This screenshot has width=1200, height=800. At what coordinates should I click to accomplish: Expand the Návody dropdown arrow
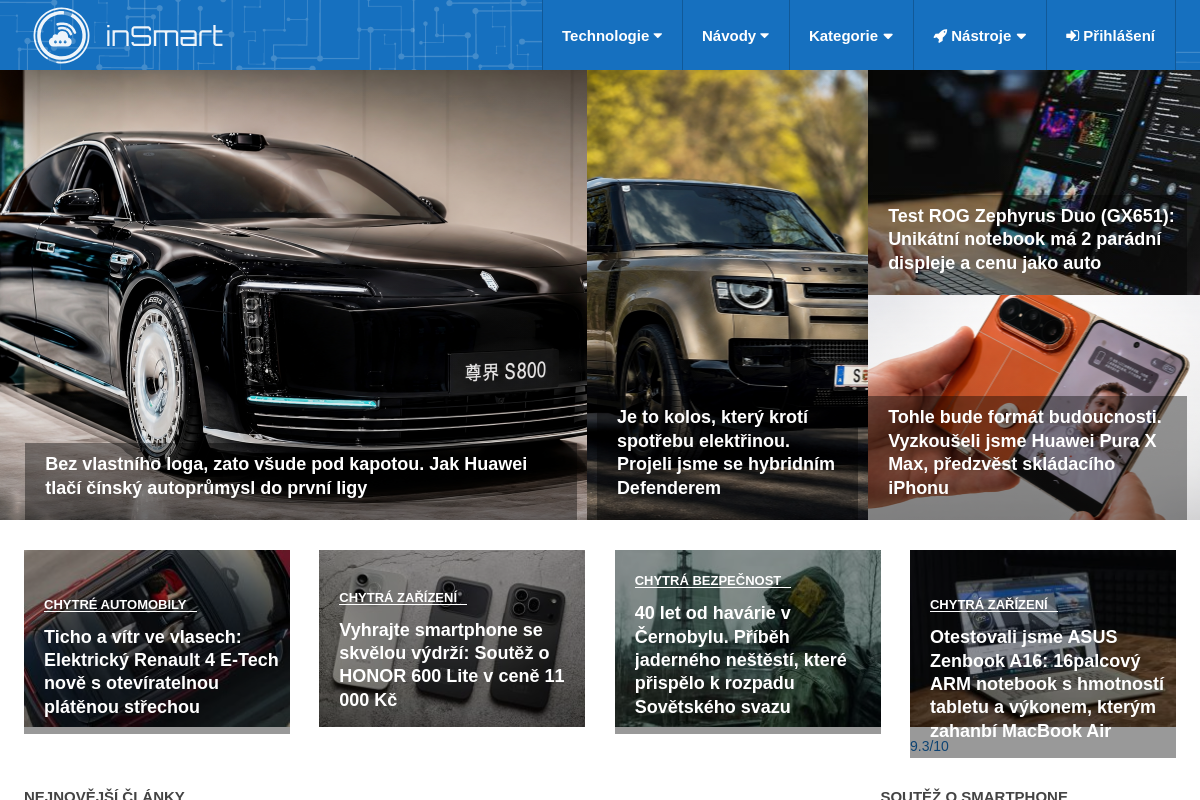point(765,36)
